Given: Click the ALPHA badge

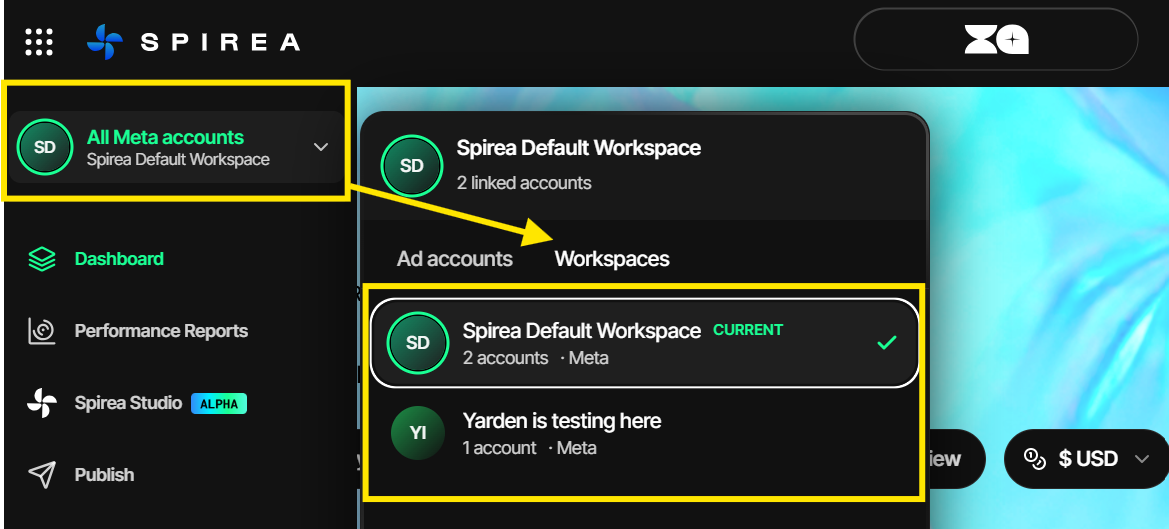Looking at the screenshot, I should pyautogui.click(x=219, y=404).
